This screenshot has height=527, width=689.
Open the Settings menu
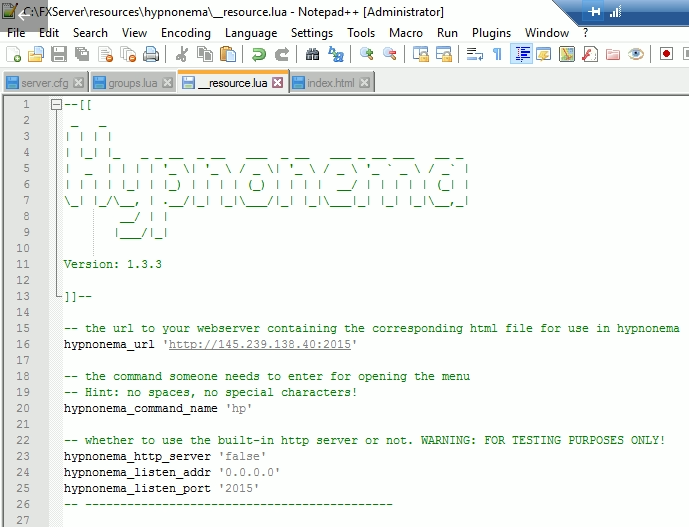312,33
